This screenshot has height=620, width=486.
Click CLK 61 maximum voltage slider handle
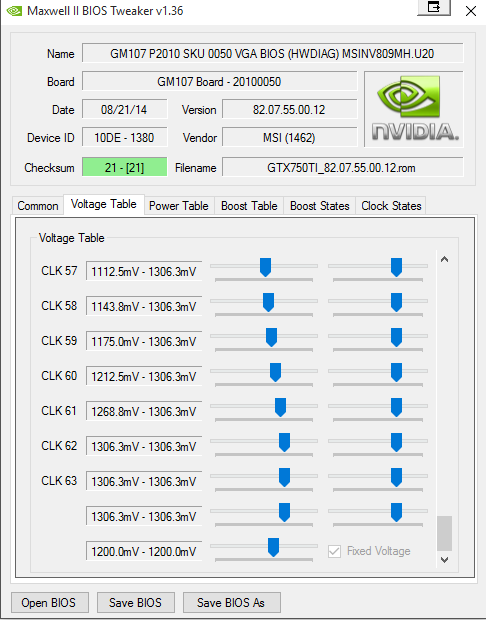(x=396, y=407)
